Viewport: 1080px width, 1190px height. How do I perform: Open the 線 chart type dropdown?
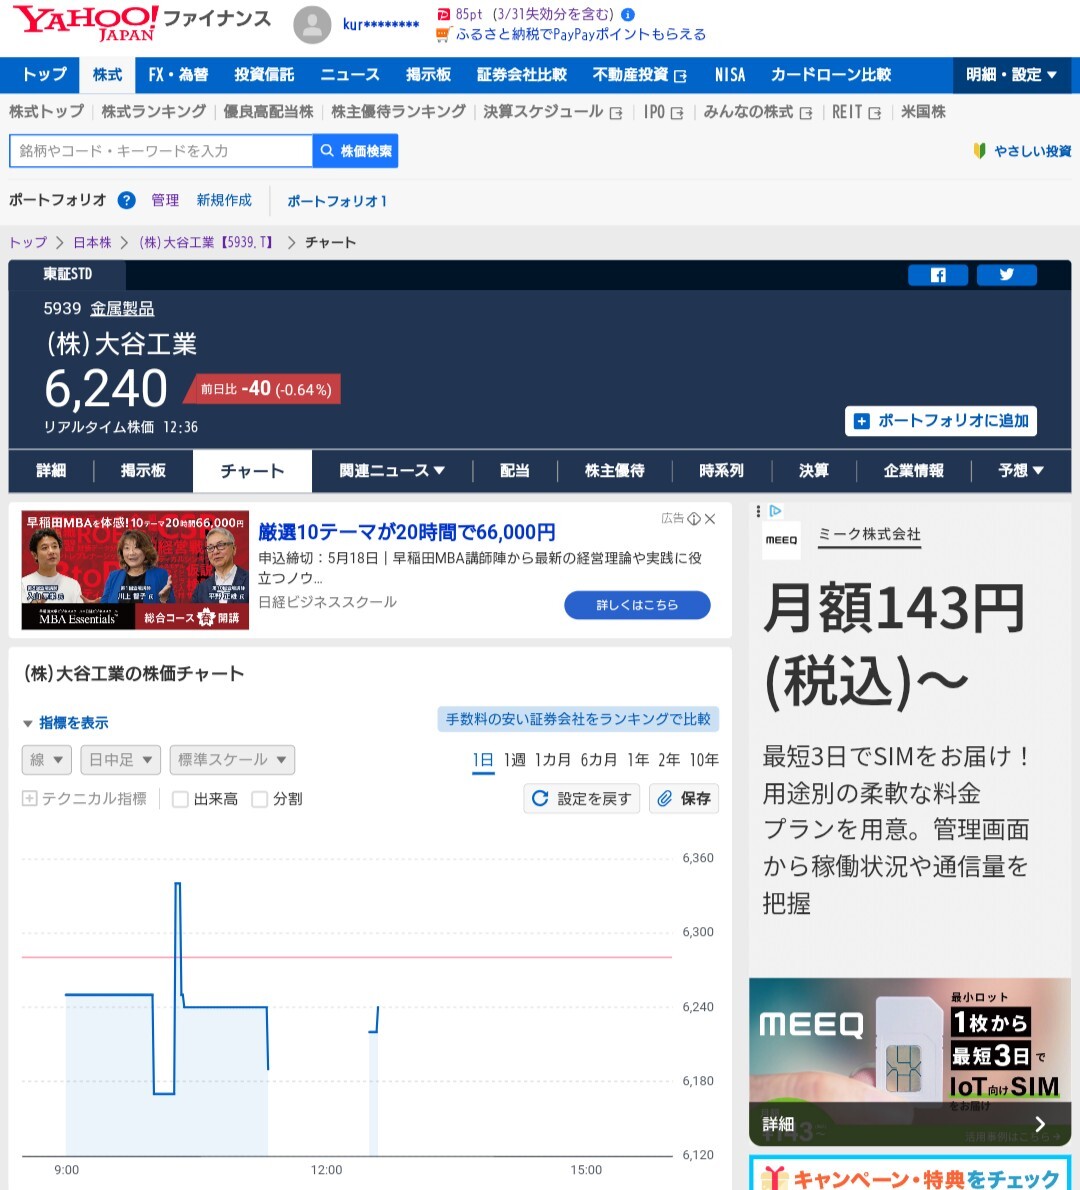(x=46, y=760)
